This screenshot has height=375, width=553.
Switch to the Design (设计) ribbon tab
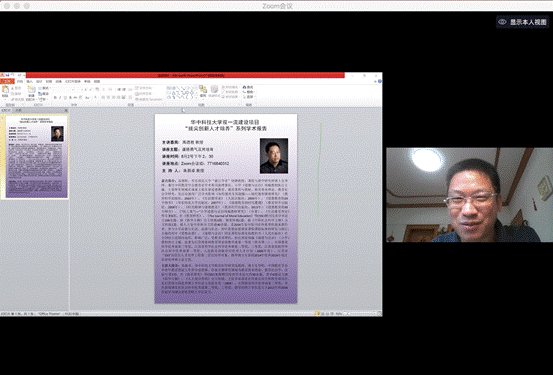coord(39,81)
